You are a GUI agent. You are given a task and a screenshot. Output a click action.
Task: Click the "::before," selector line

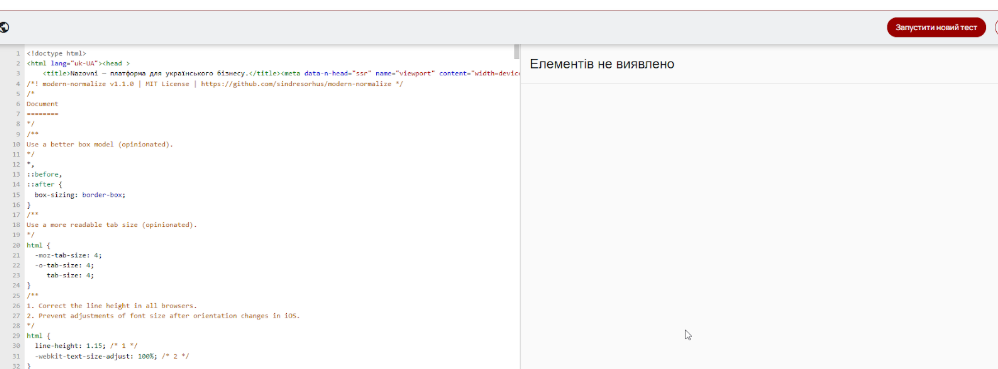[45, 174]
